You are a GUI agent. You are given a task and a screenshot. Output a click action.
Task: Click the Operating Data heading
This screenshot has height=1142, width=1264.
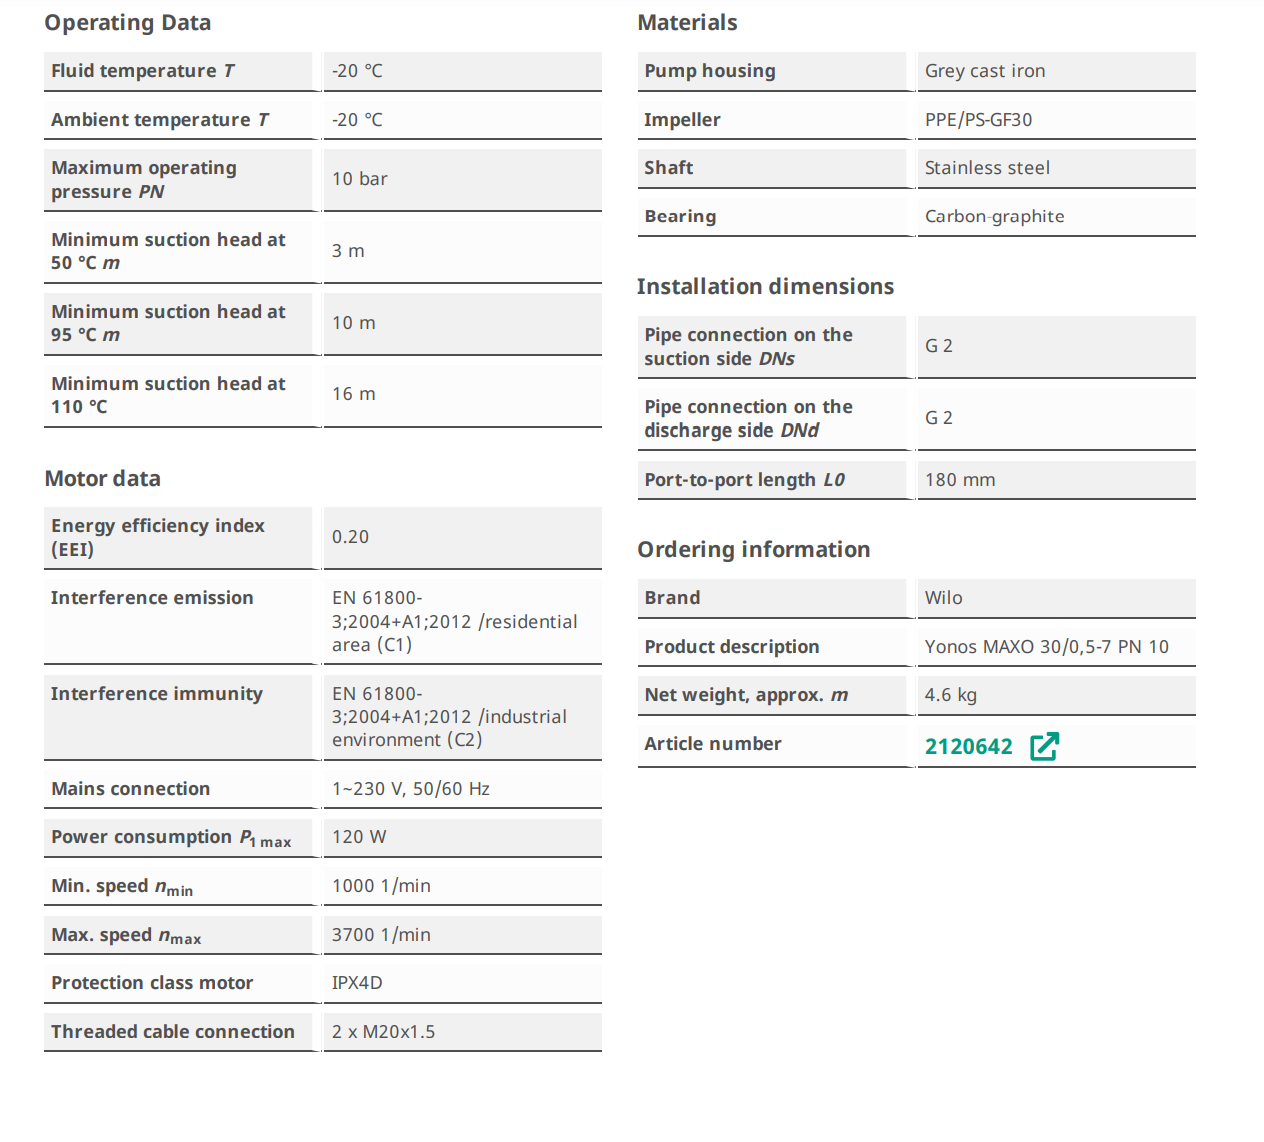[x=127, y=23]
